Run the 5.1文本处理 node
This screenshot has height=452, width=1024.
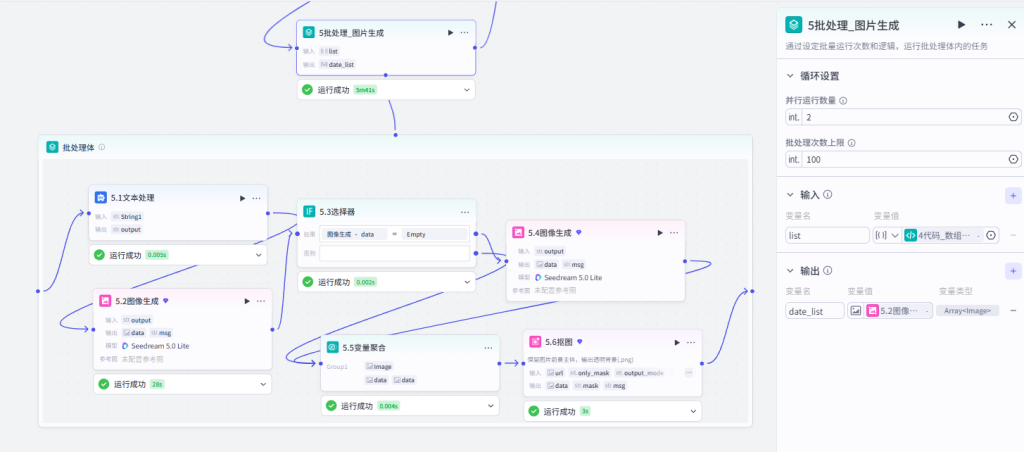coord(242,198)
